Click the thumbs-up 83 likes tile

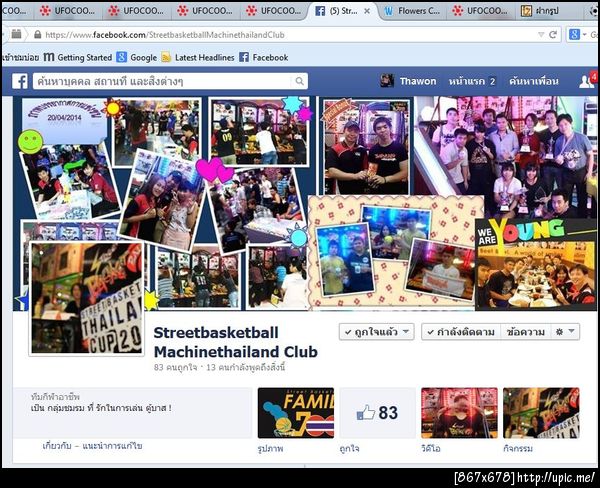[377, 413]
